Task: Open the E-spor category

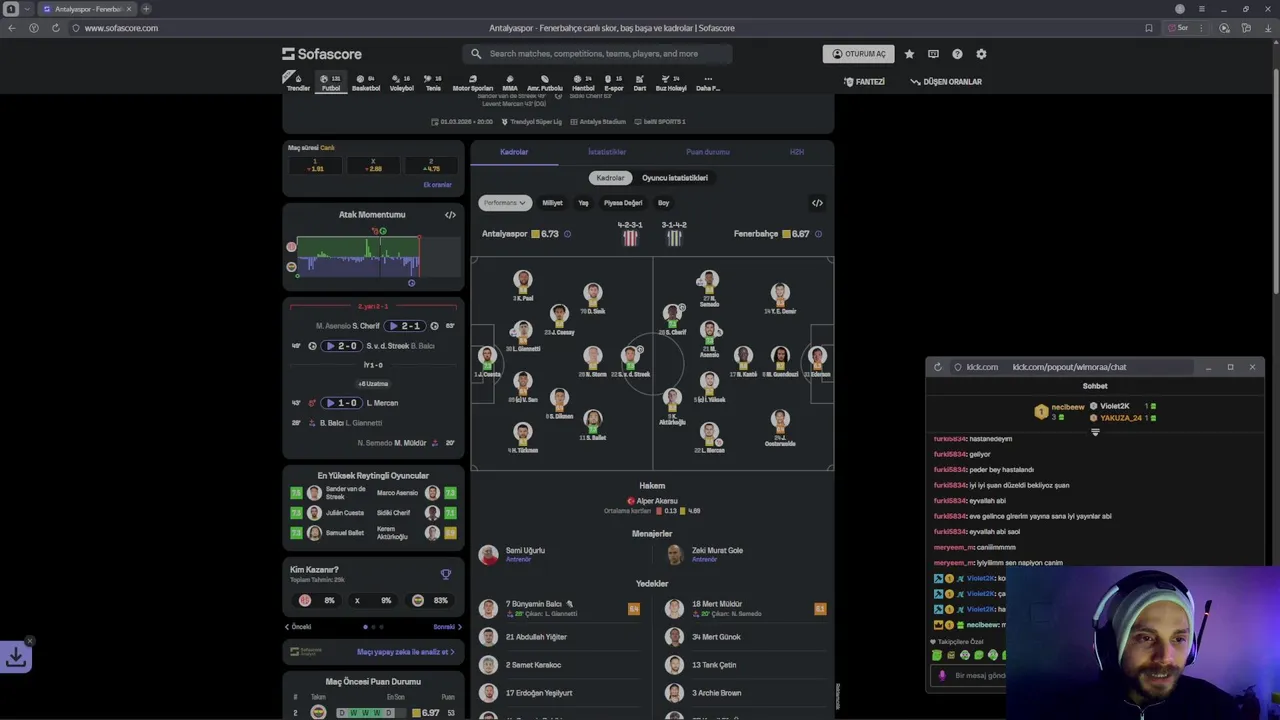Action: point(614,82)
